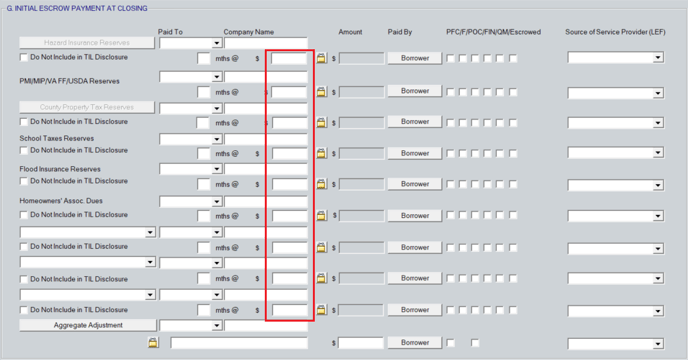Toggle the lock icon beside Aggregate Adjustment description field
The image size is (688, 360).
[x=153, y=342]
